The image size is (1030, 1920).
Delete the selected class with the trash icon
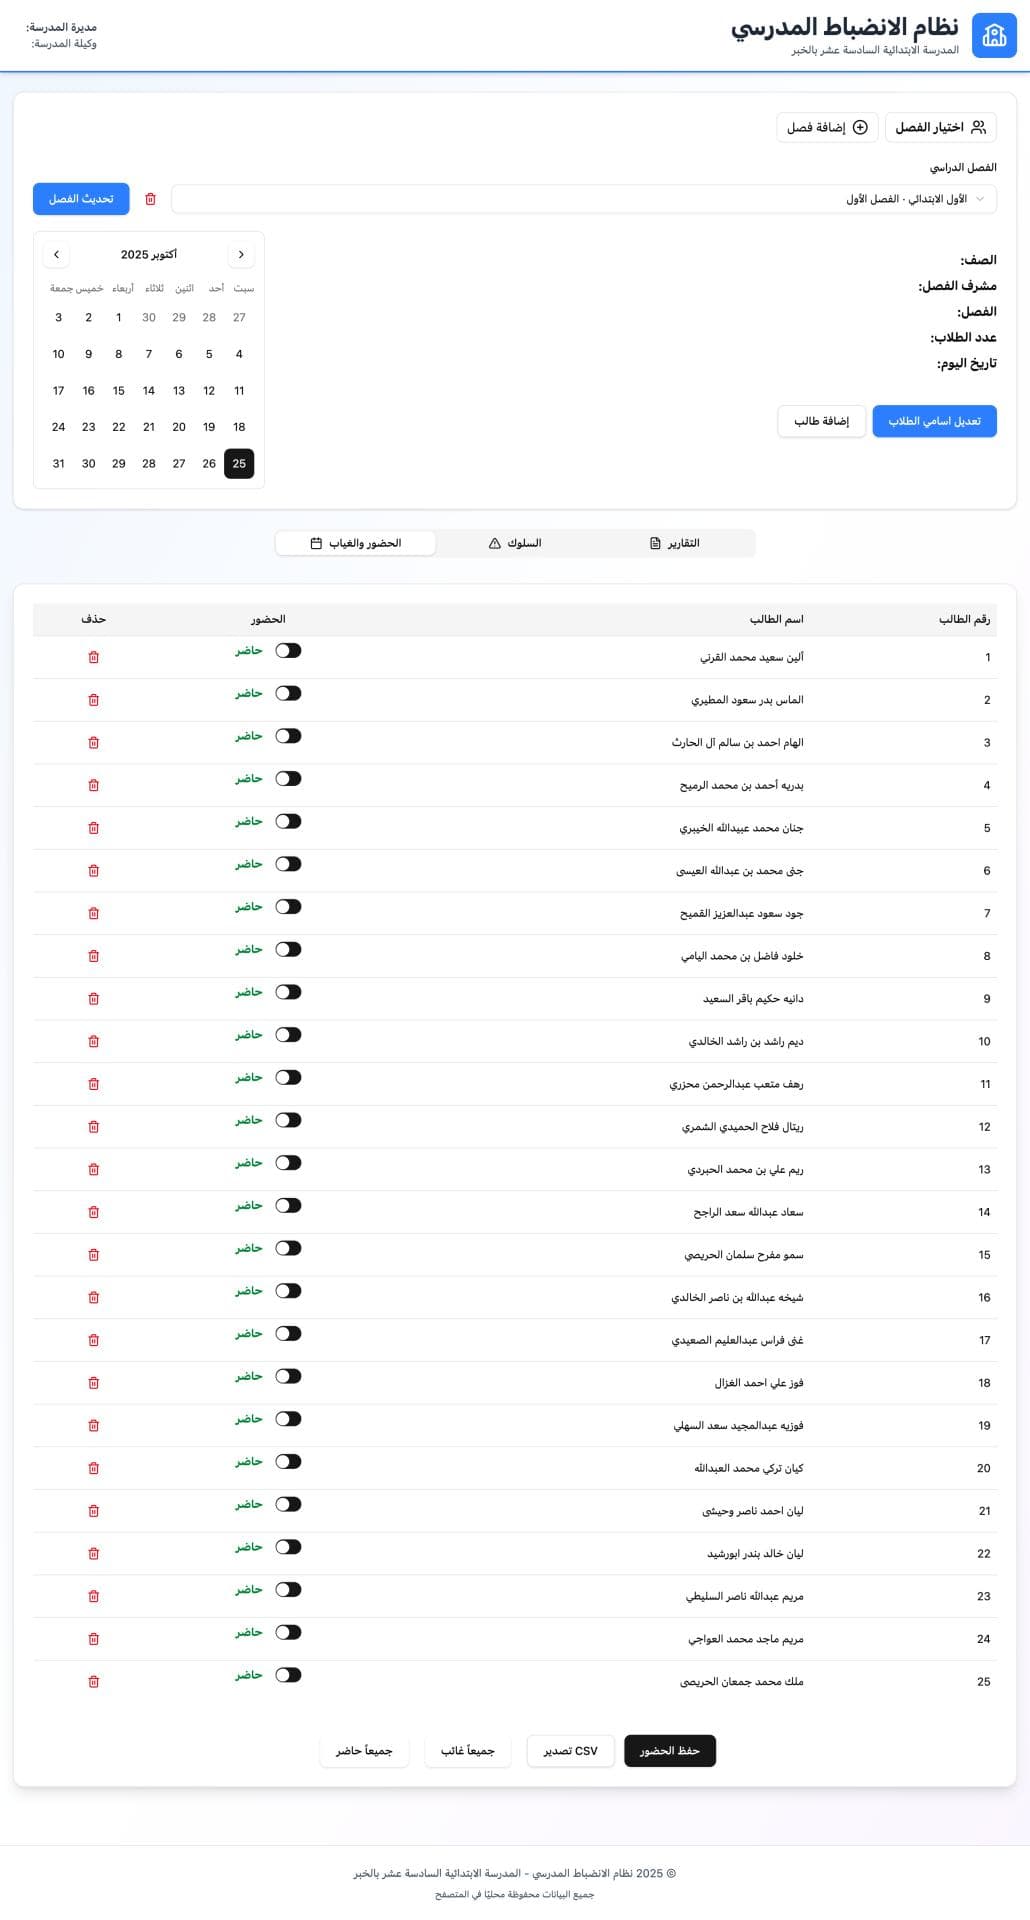[151, 199]
